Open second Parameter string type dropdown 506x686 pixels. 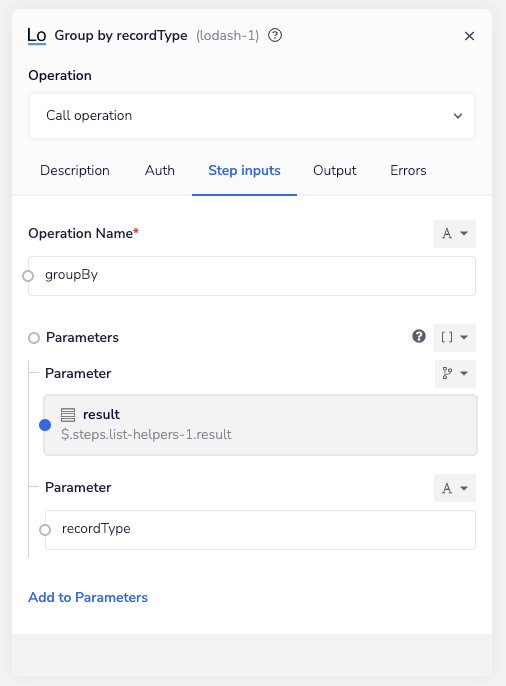pyautogui.click(x=455, y=488)
